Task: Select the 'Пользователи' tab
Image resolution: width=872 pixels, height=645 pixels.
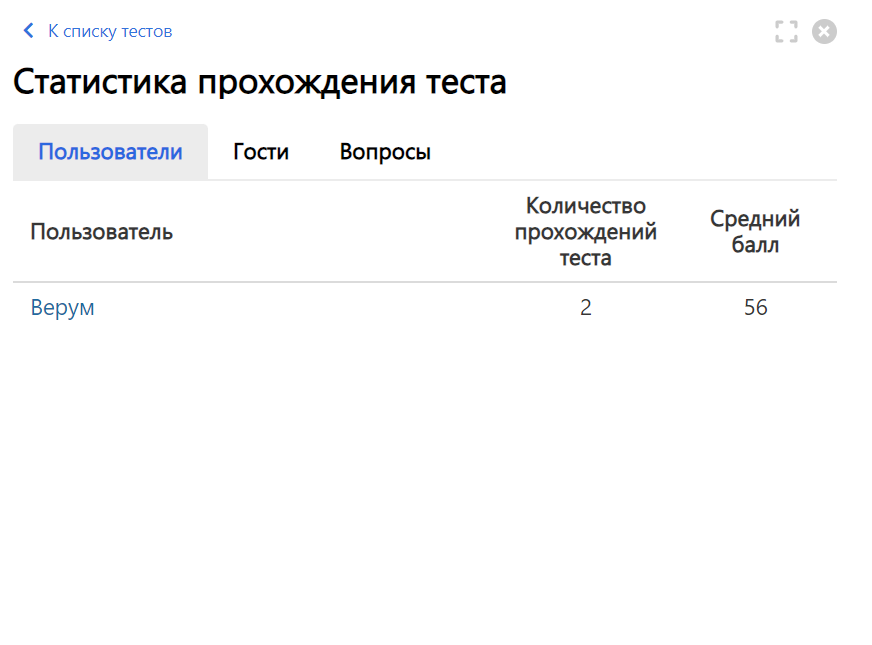Action: pos(110,152)
